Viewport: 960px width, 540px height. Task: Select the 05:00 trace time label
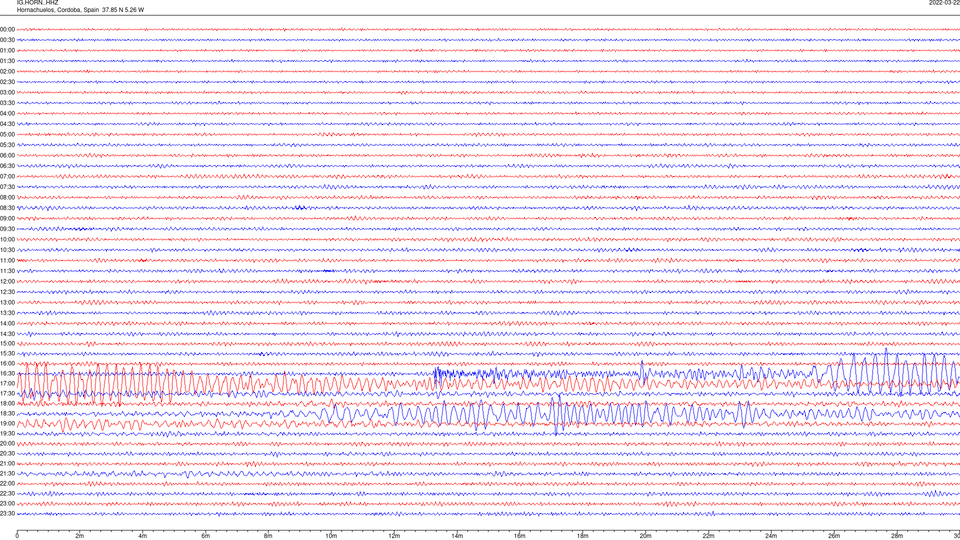click(7, 135)
